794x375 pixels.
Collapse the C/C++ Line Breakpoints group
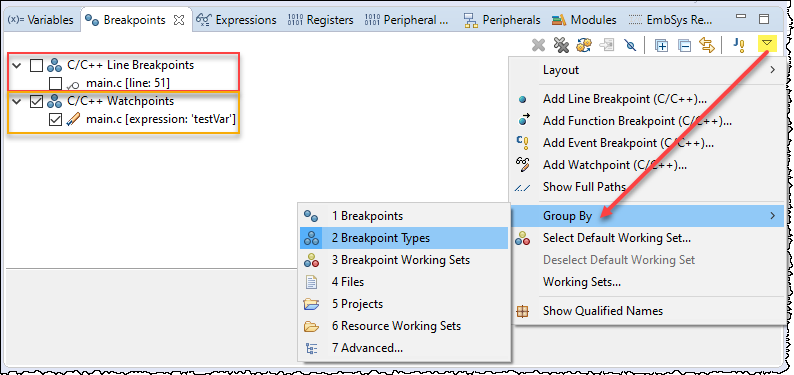point(17,65)
